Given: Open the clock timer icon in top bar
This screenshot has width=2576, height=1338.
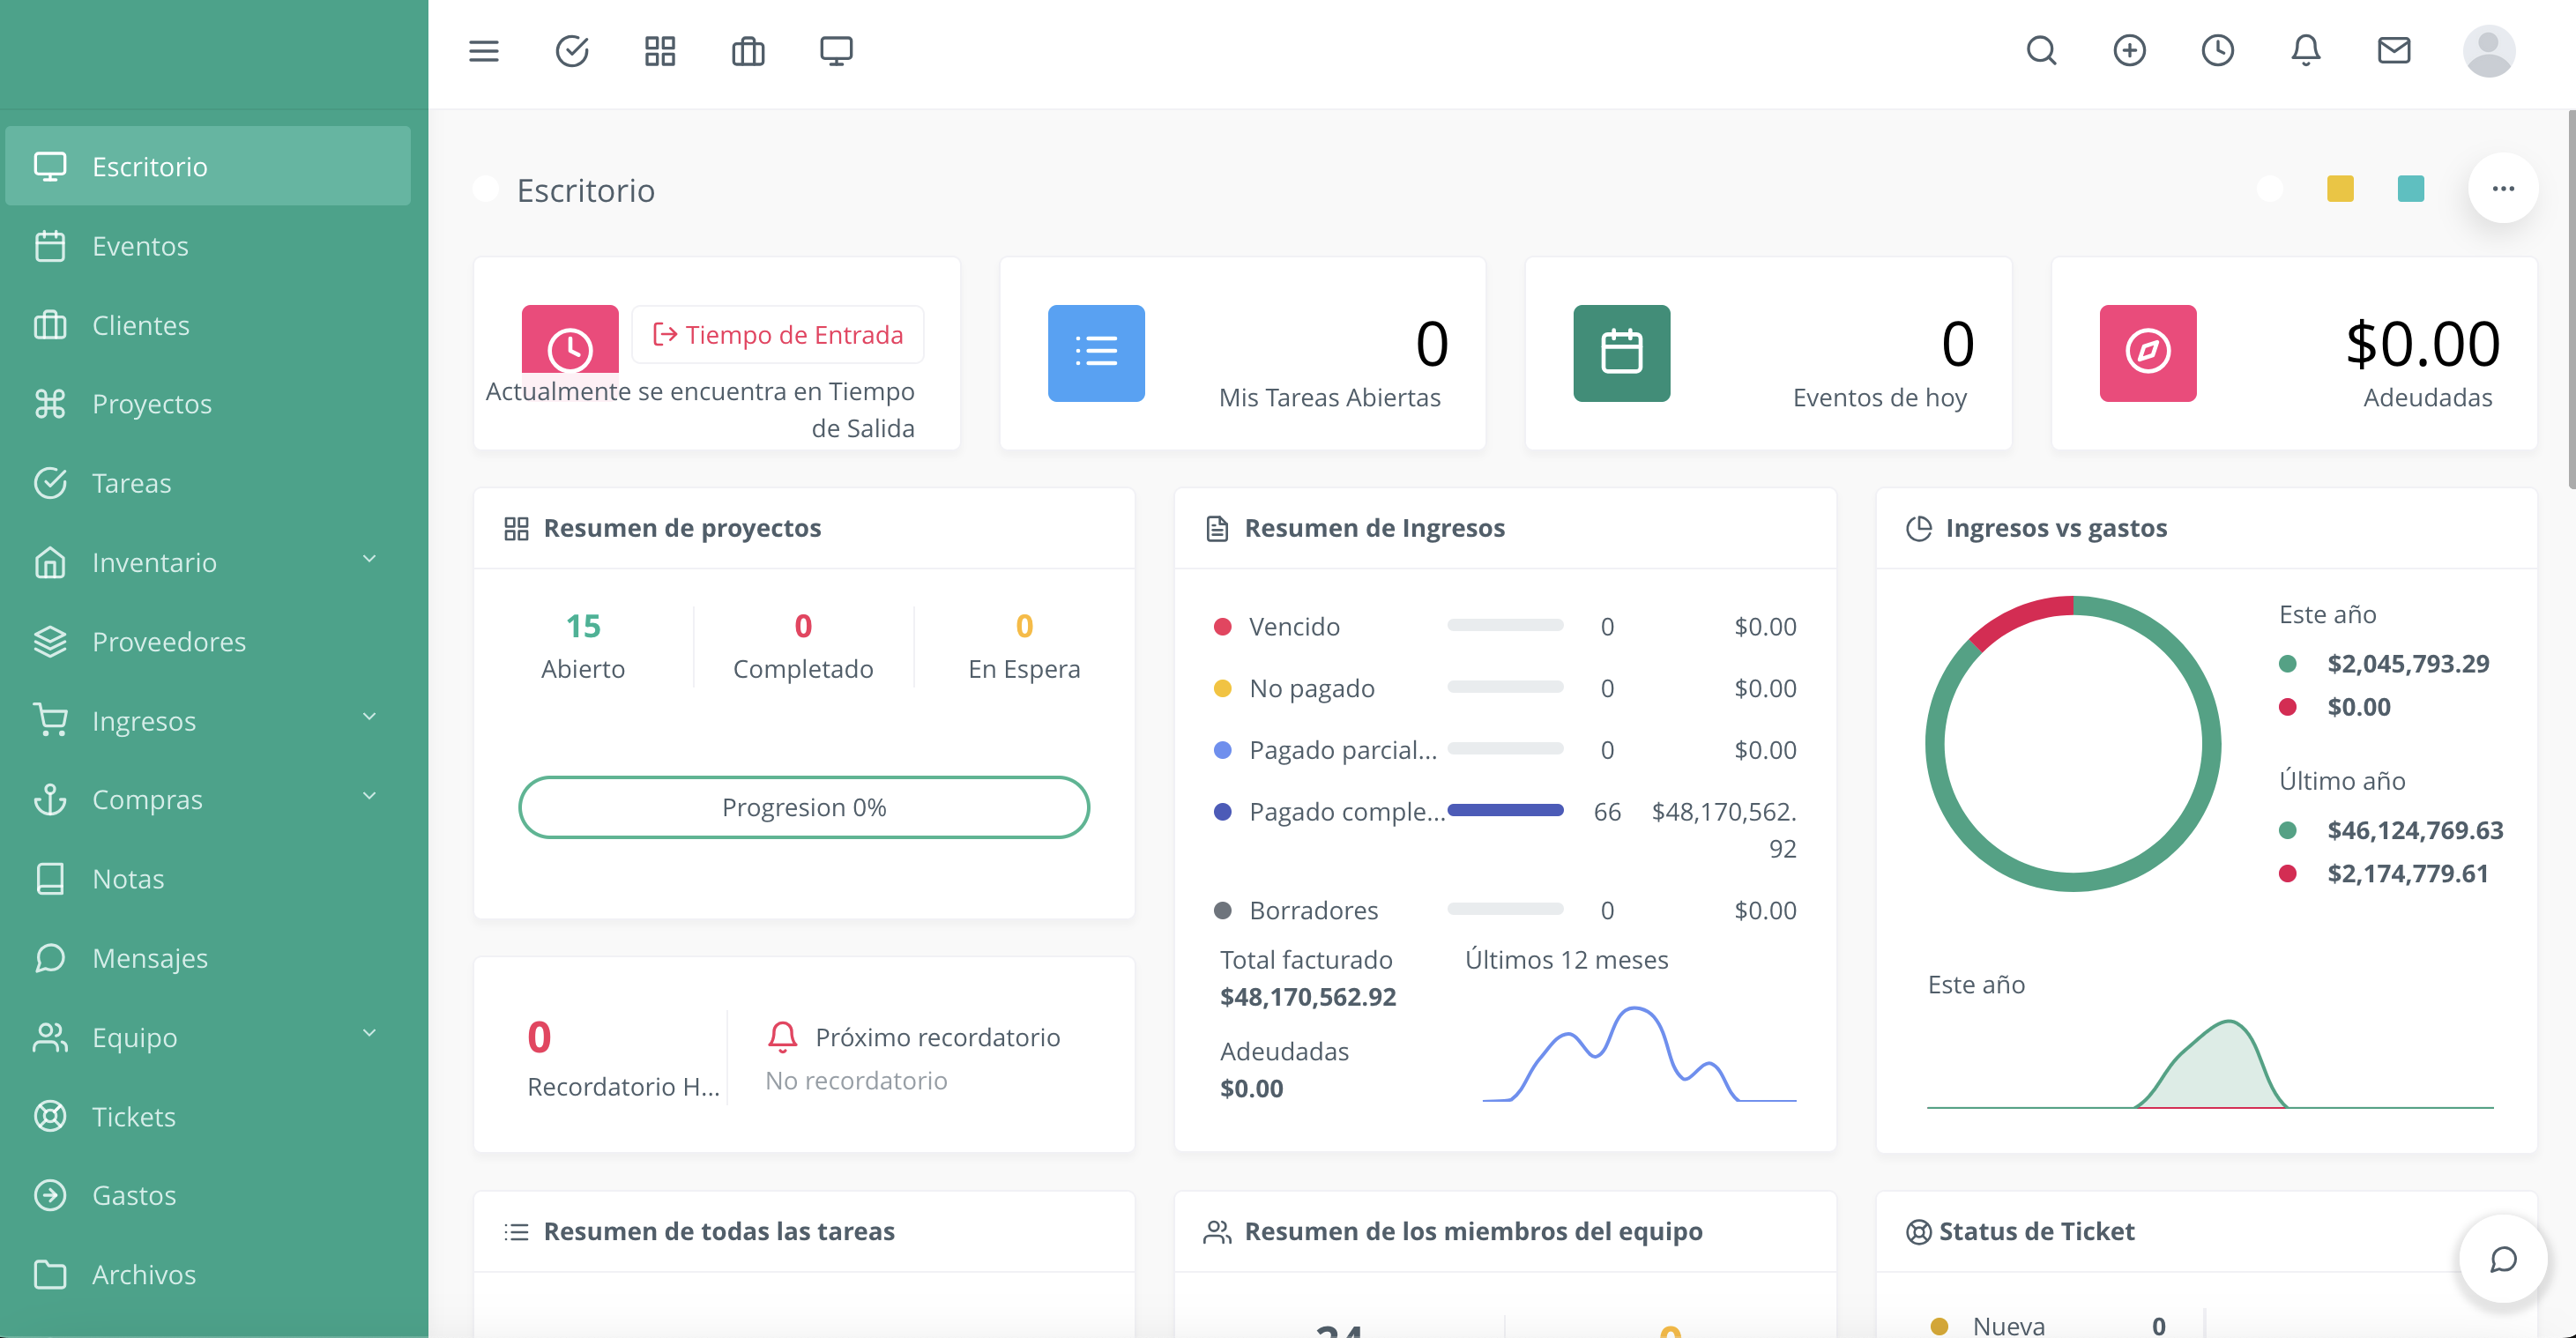Looking at the screenshot, I should [2217, 51].
